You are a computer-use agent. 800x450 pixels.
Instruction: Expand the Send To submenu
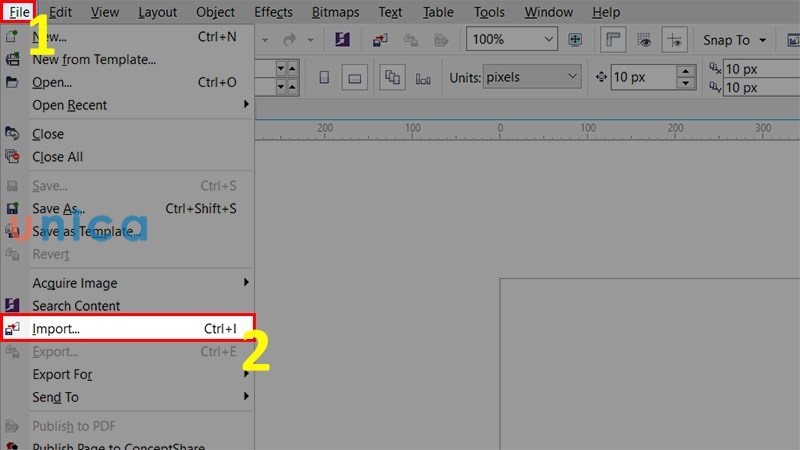[x=128, y=397]
